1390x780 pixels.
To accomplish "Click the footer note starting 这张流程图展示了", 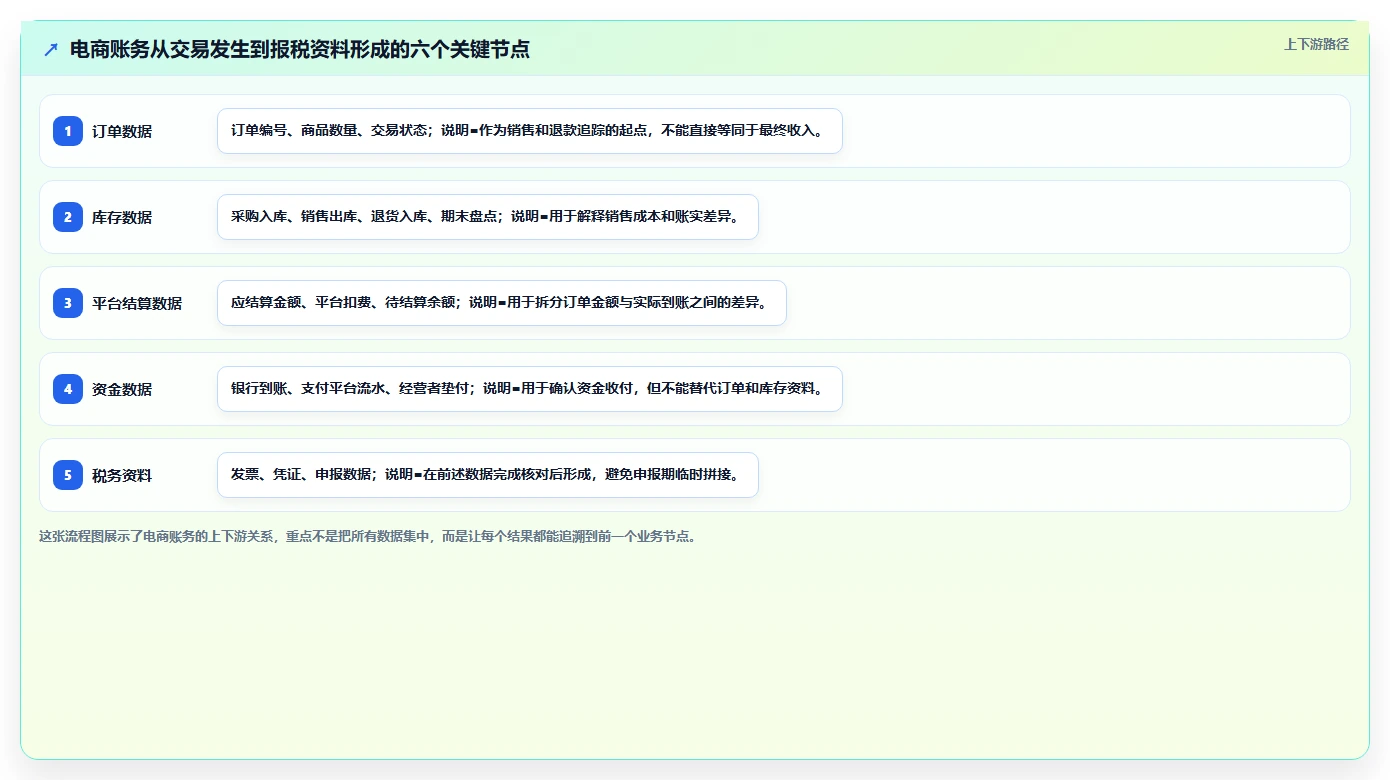I will [368, 536].
